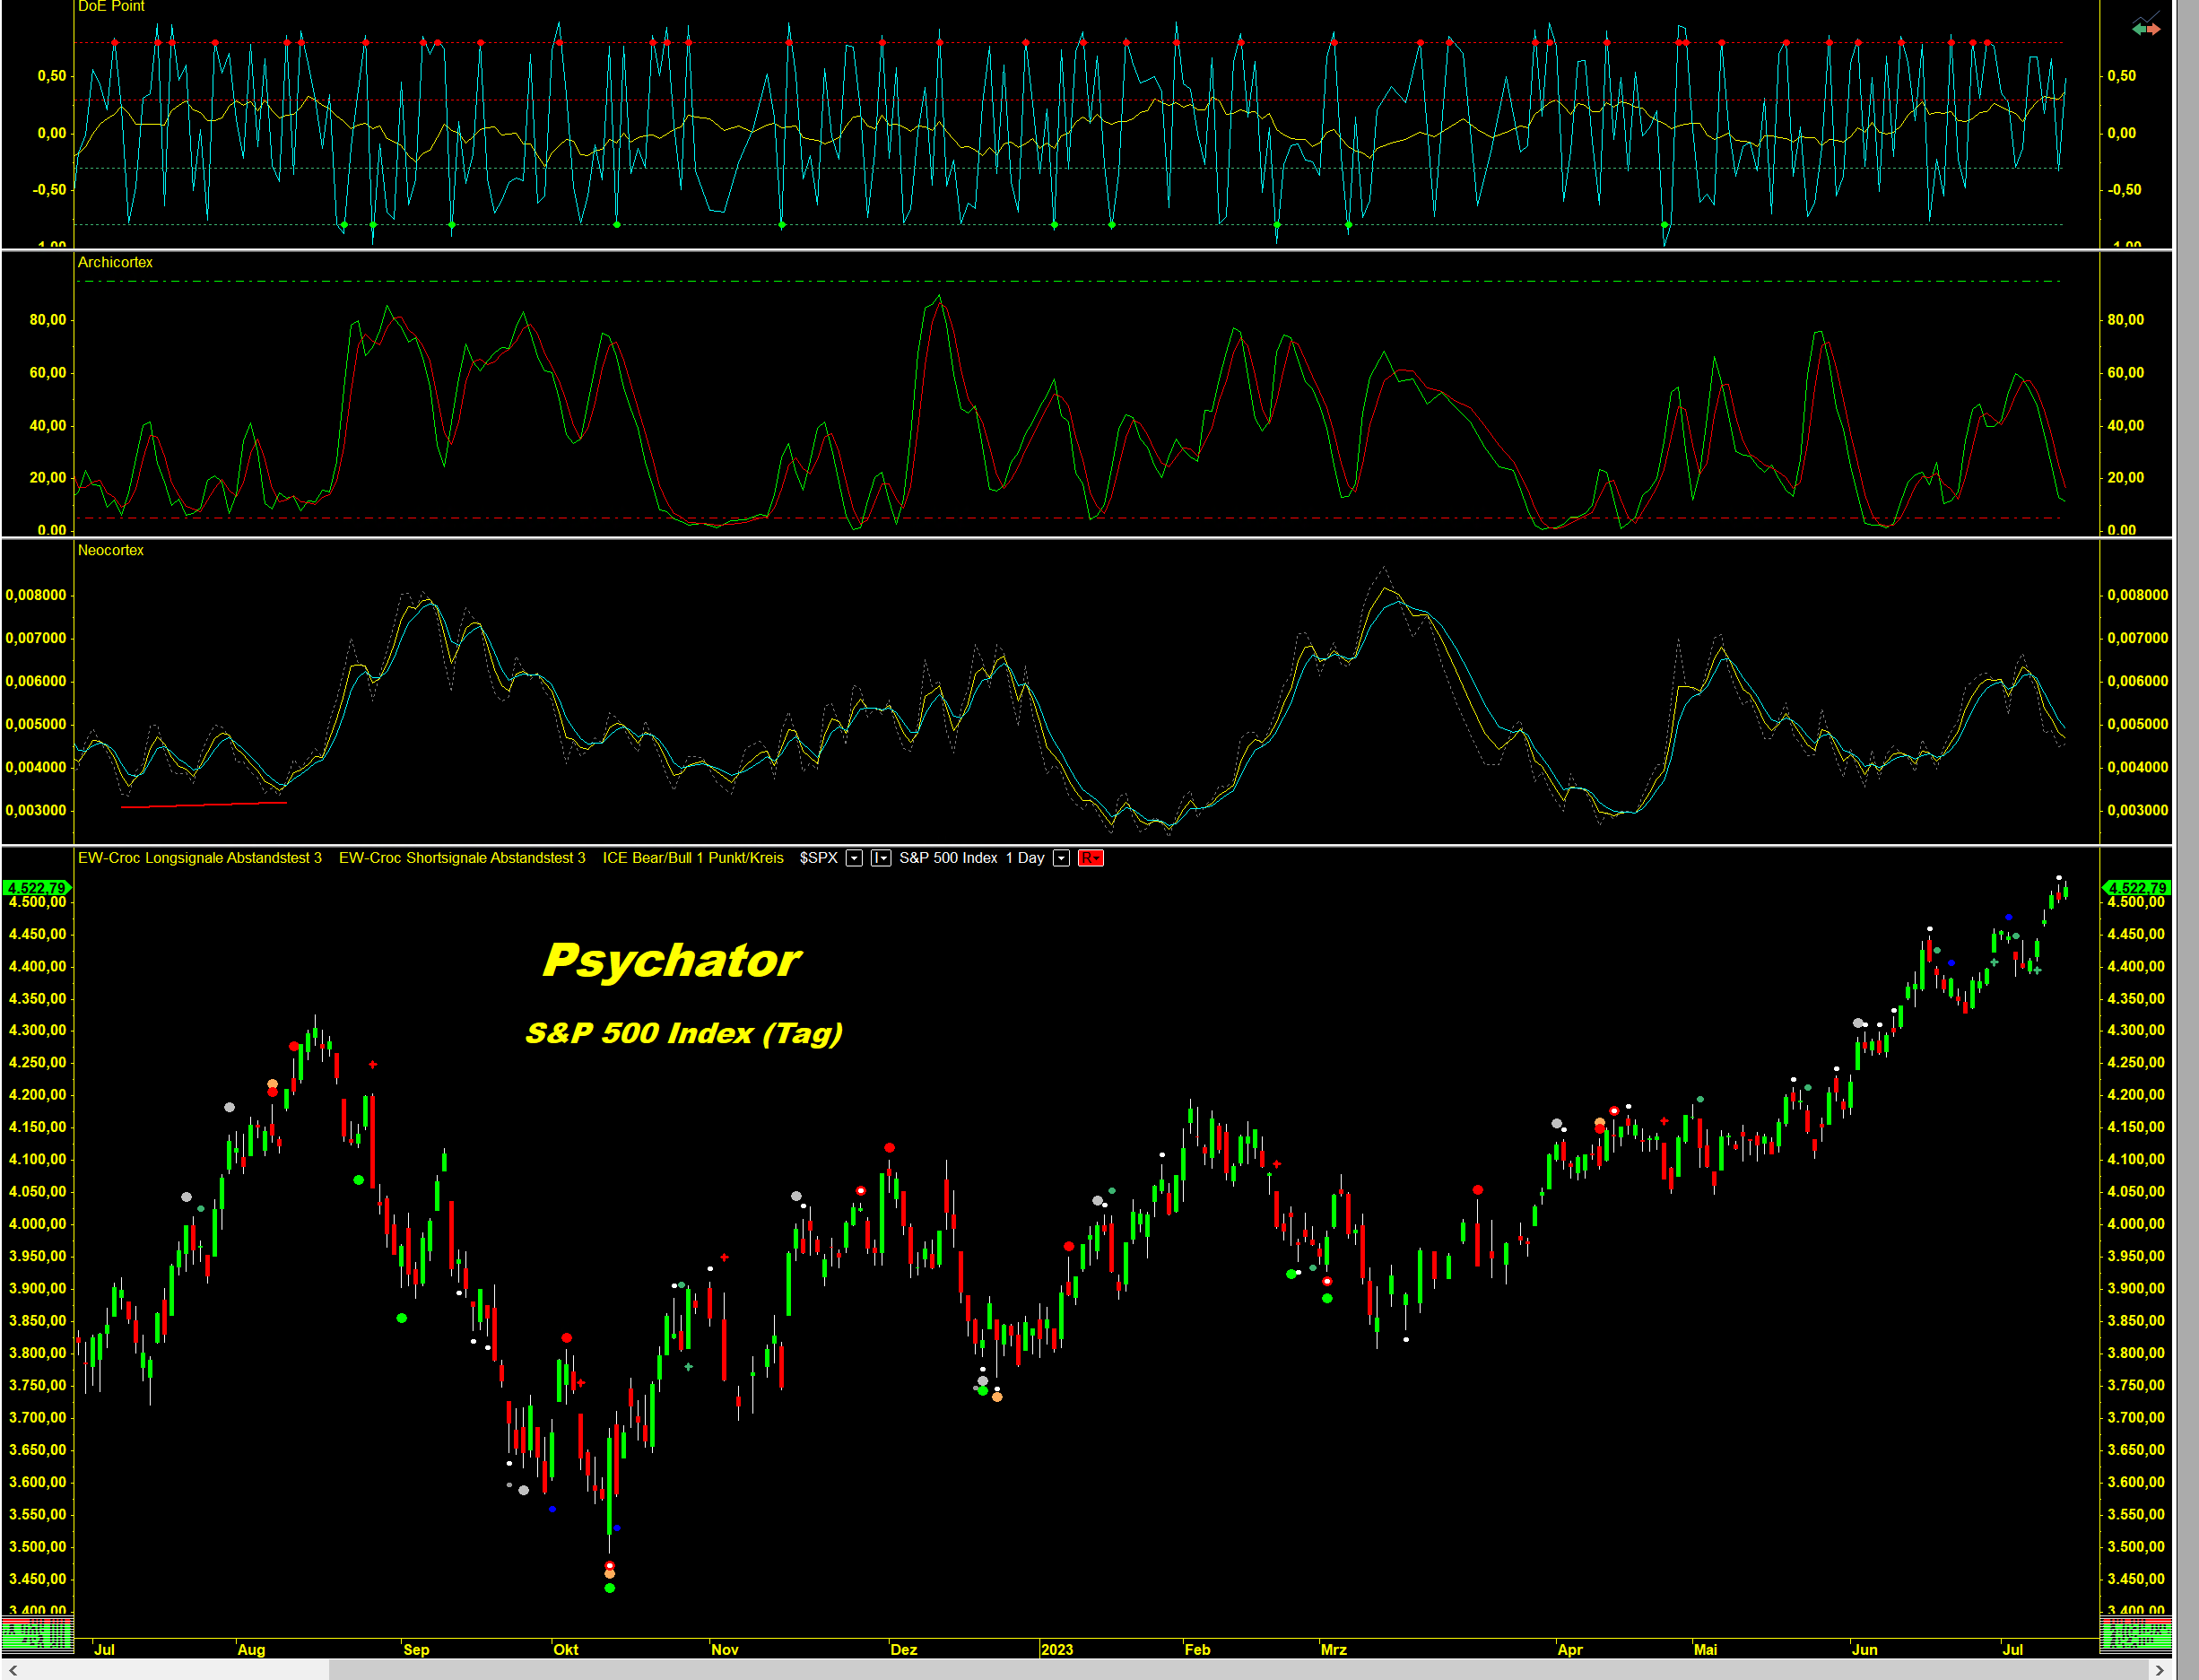Click the red R indicator button
This screenshot has height=1680, width=2199.
pos(1090,858)
